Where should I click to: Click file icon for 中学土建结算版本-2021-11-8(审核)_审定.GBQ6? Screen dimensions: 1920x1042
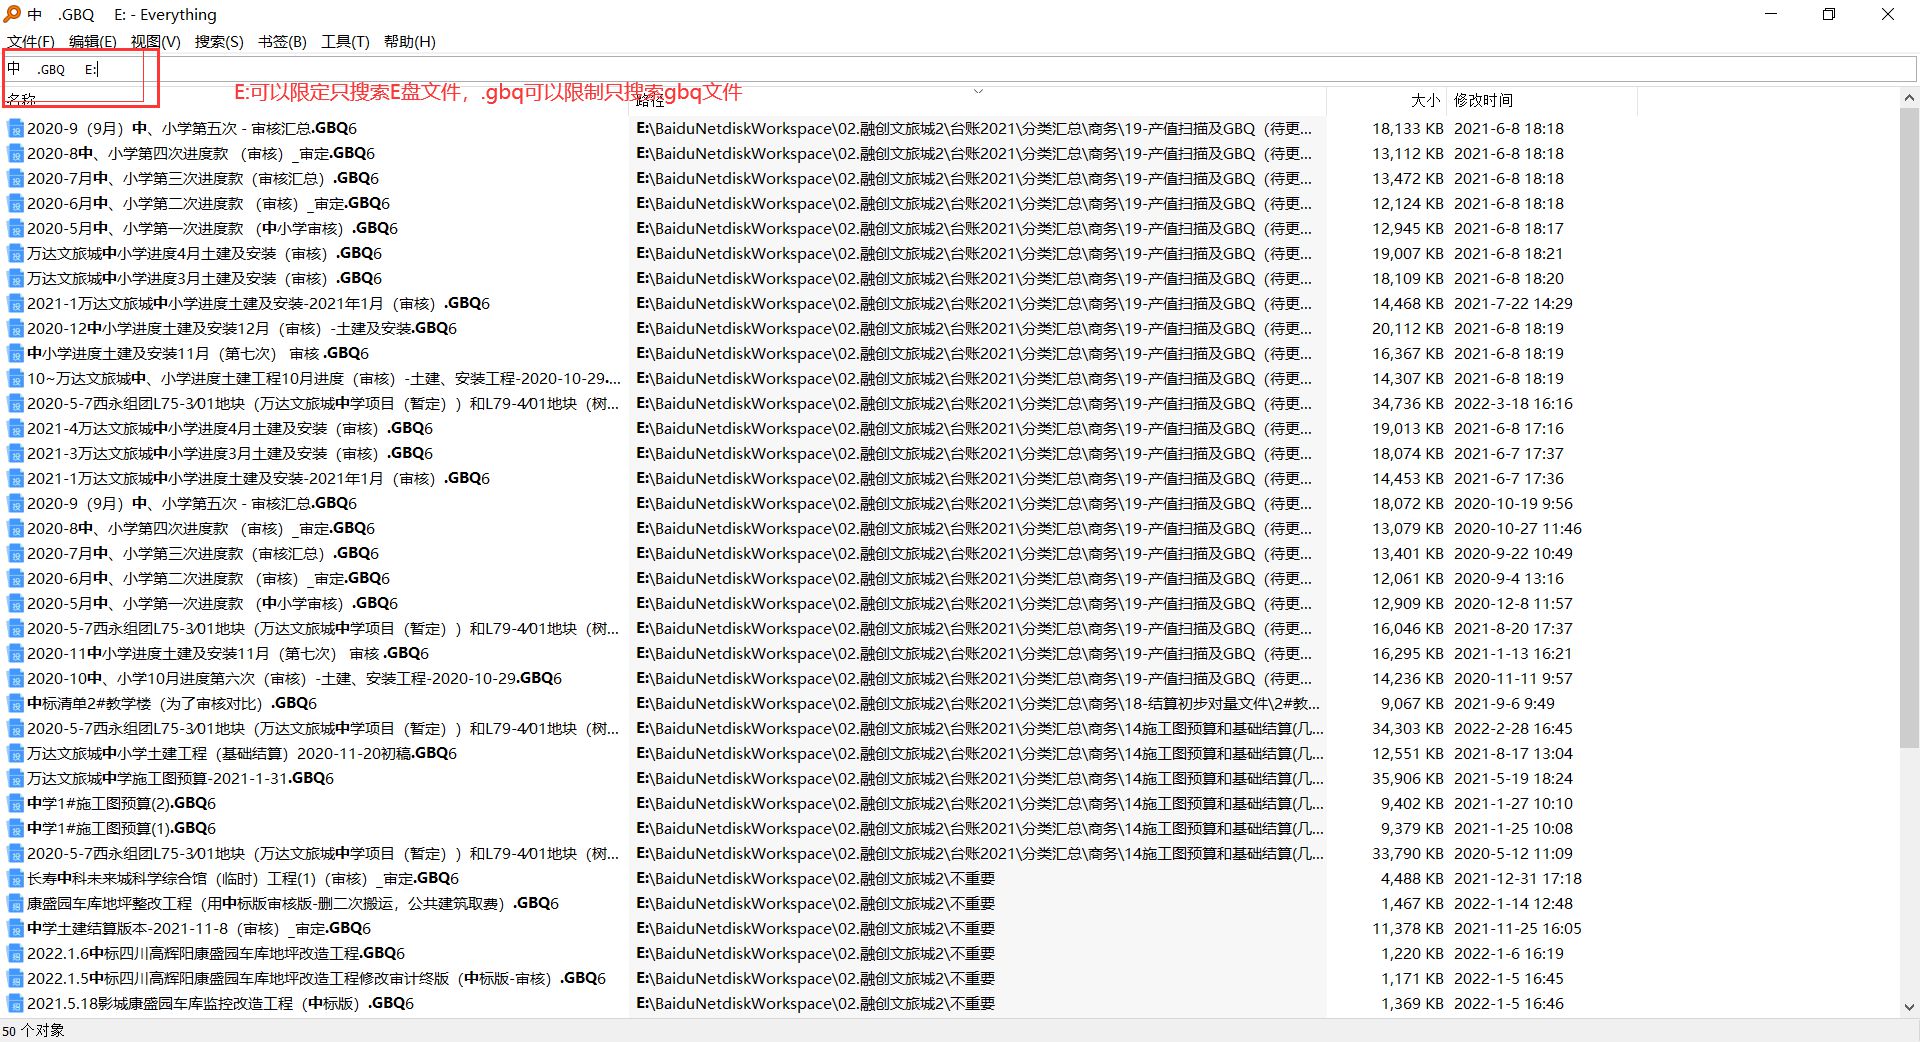[15, 929]
